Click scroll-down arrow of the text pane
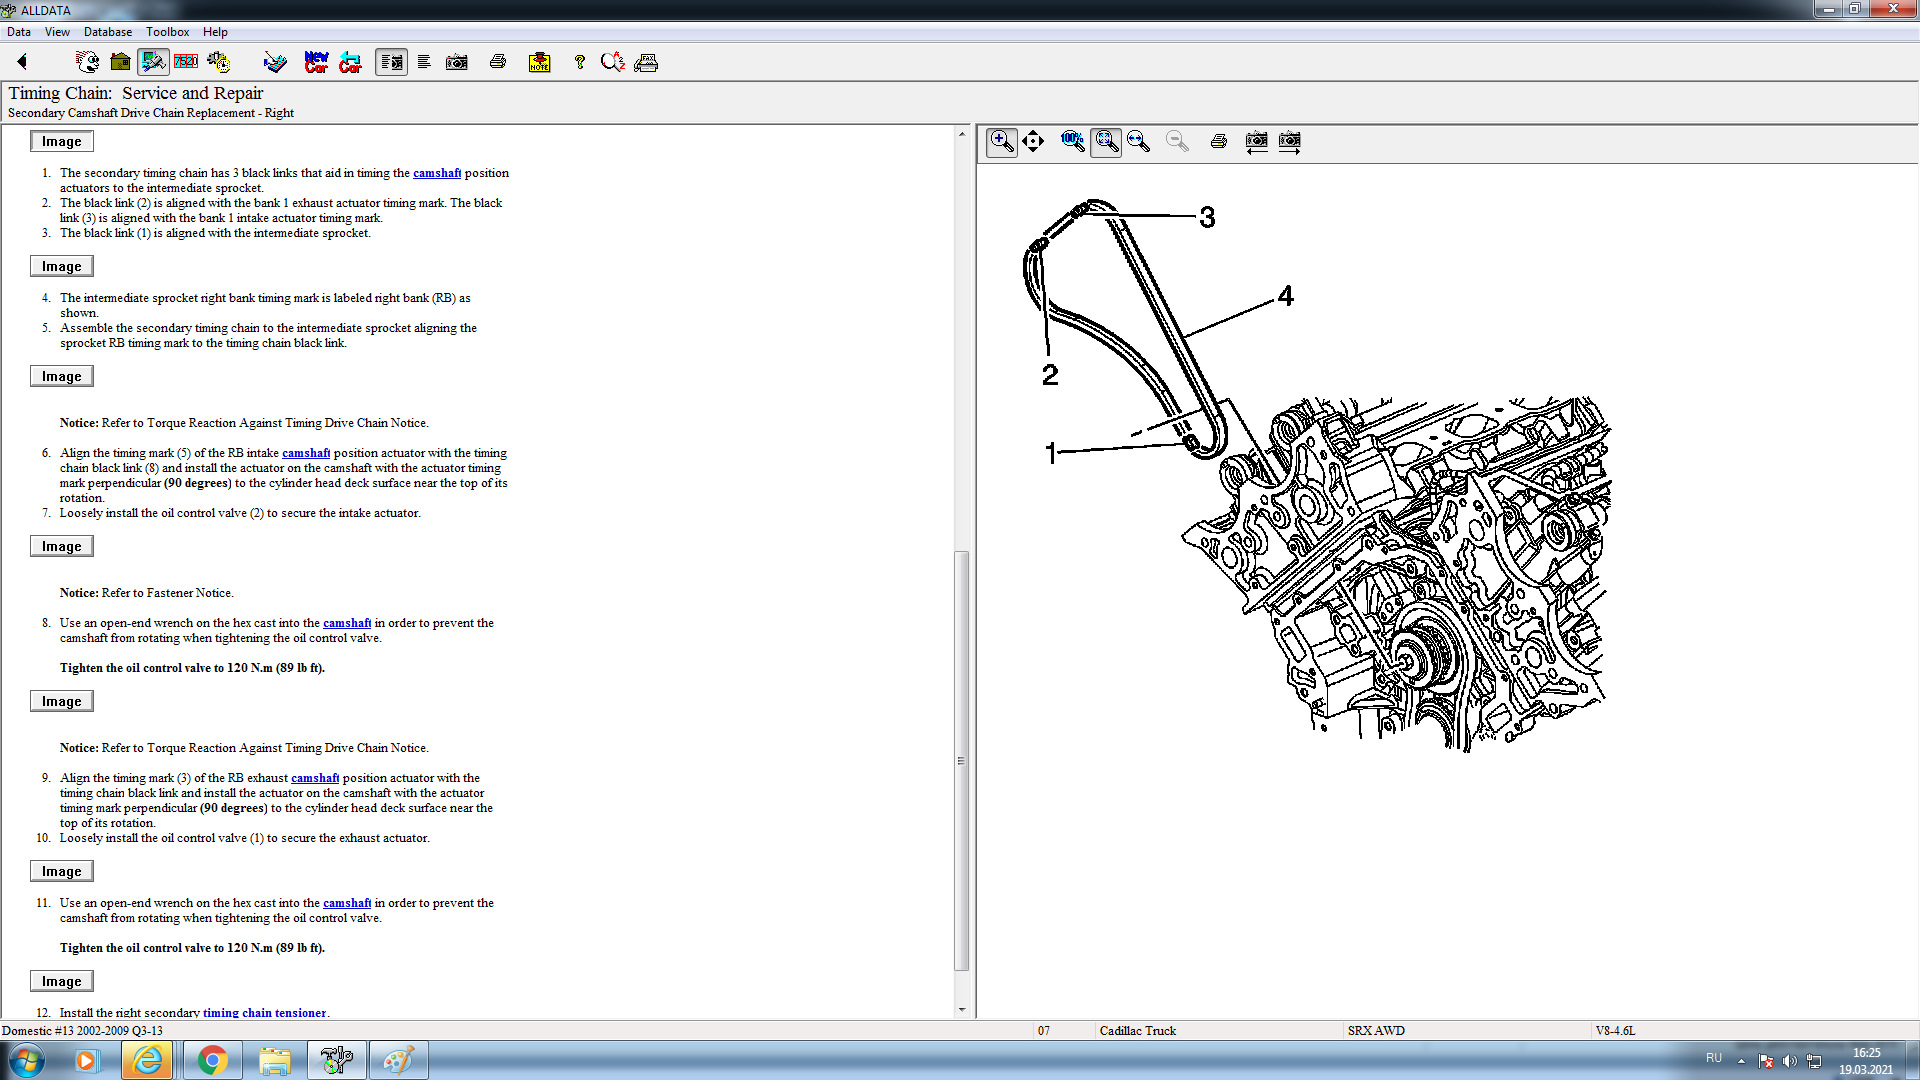Viewport: 1920px width, 1080px height. pyautogui.click(x=961, y=1010)
